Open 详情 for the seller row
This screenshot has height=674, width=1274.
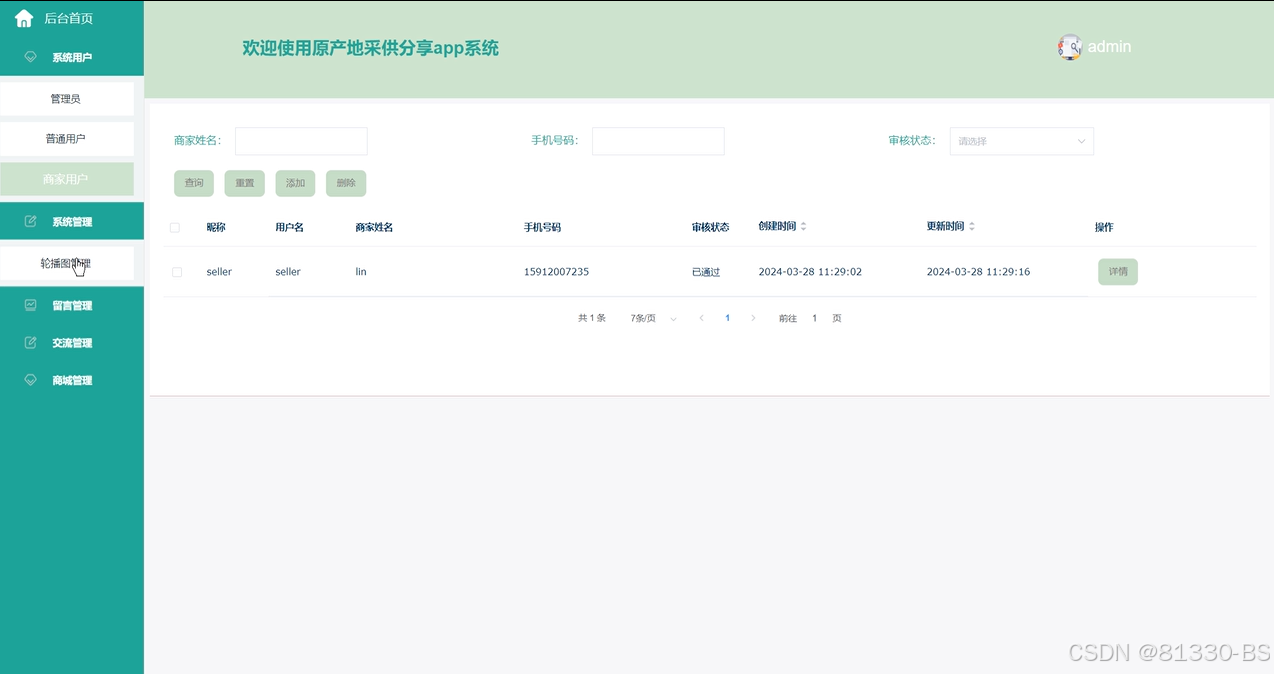click(x=1118, y=271)
